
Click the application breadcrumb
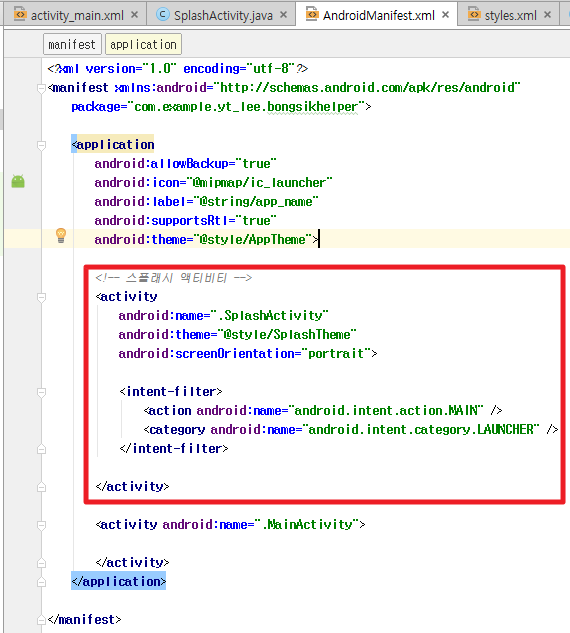(143, 44)
